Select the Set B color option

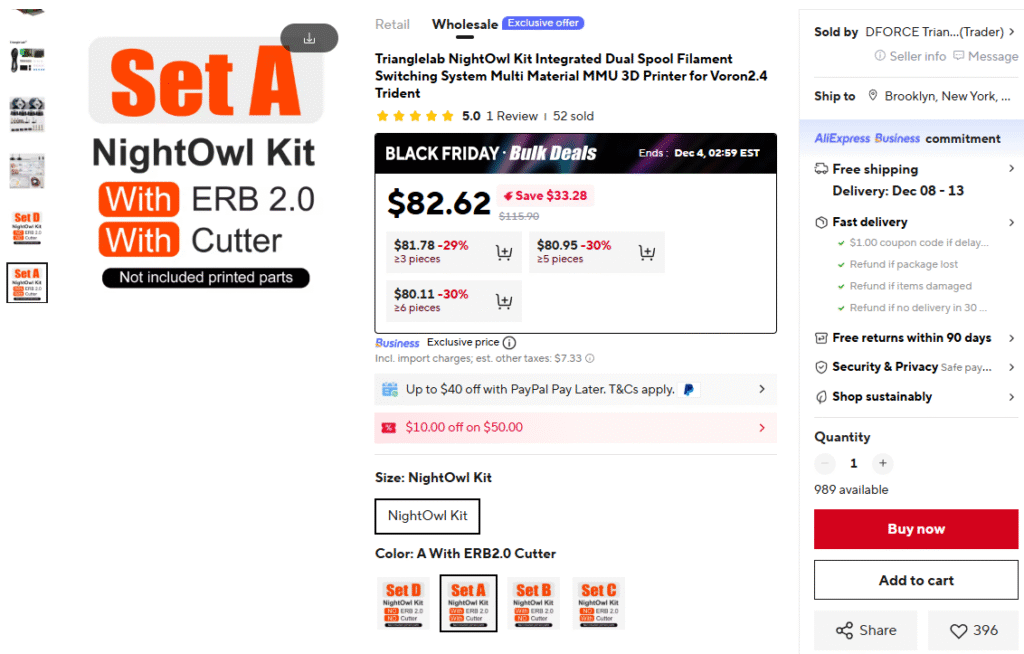533,603
